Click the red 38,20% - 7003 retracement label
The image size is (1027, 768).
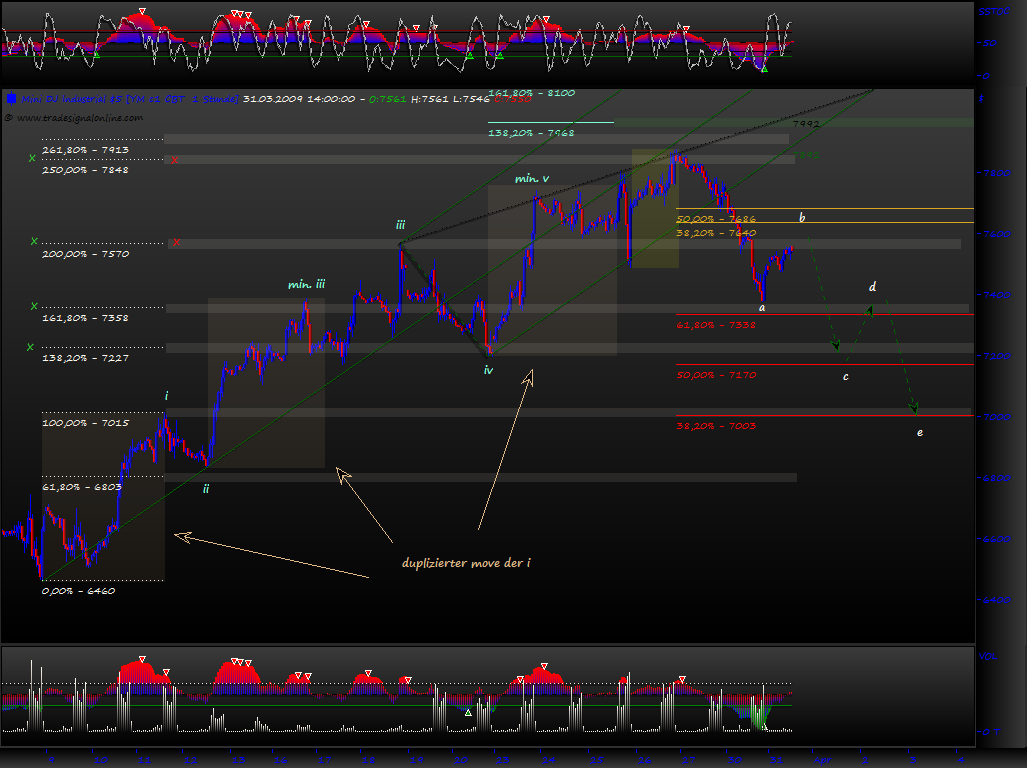(x=716, y=426)
